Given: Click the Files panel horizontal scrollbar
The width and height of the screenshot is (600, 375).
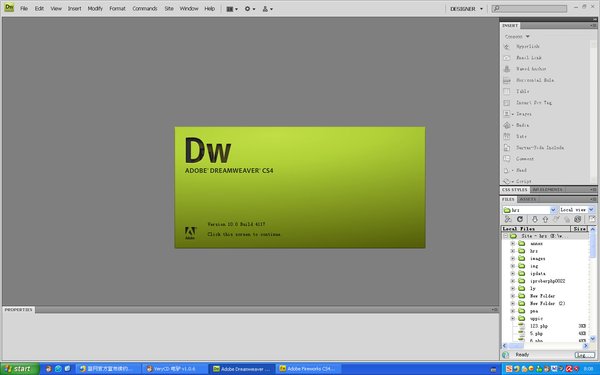Looking at the screenshot, I should coord(545,346).
